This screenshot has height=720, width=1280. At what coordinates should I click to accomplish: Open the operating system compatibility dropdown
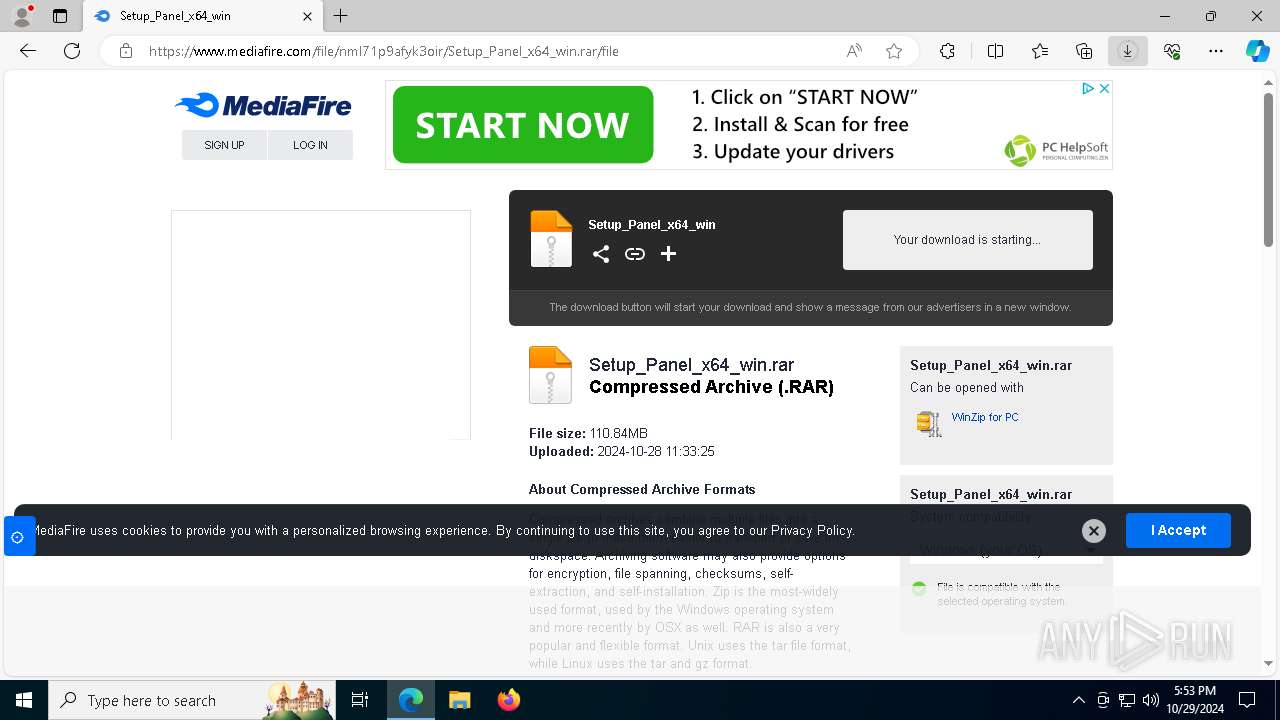click(1006, 550)
